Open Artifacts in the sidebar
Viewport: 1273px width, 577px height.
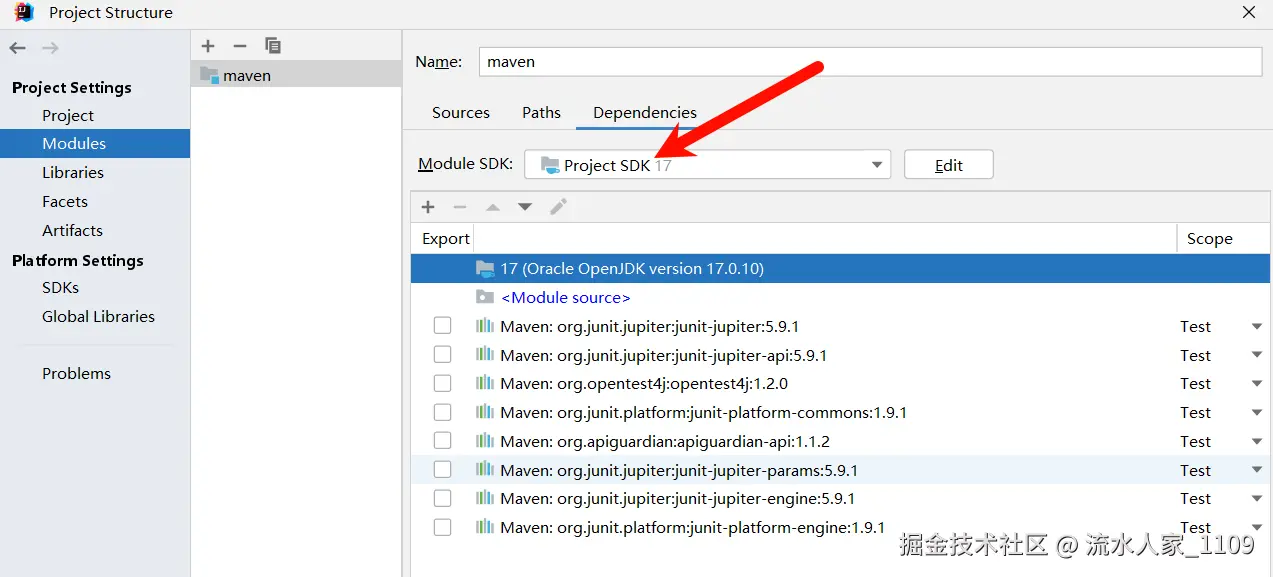[72, 230]
